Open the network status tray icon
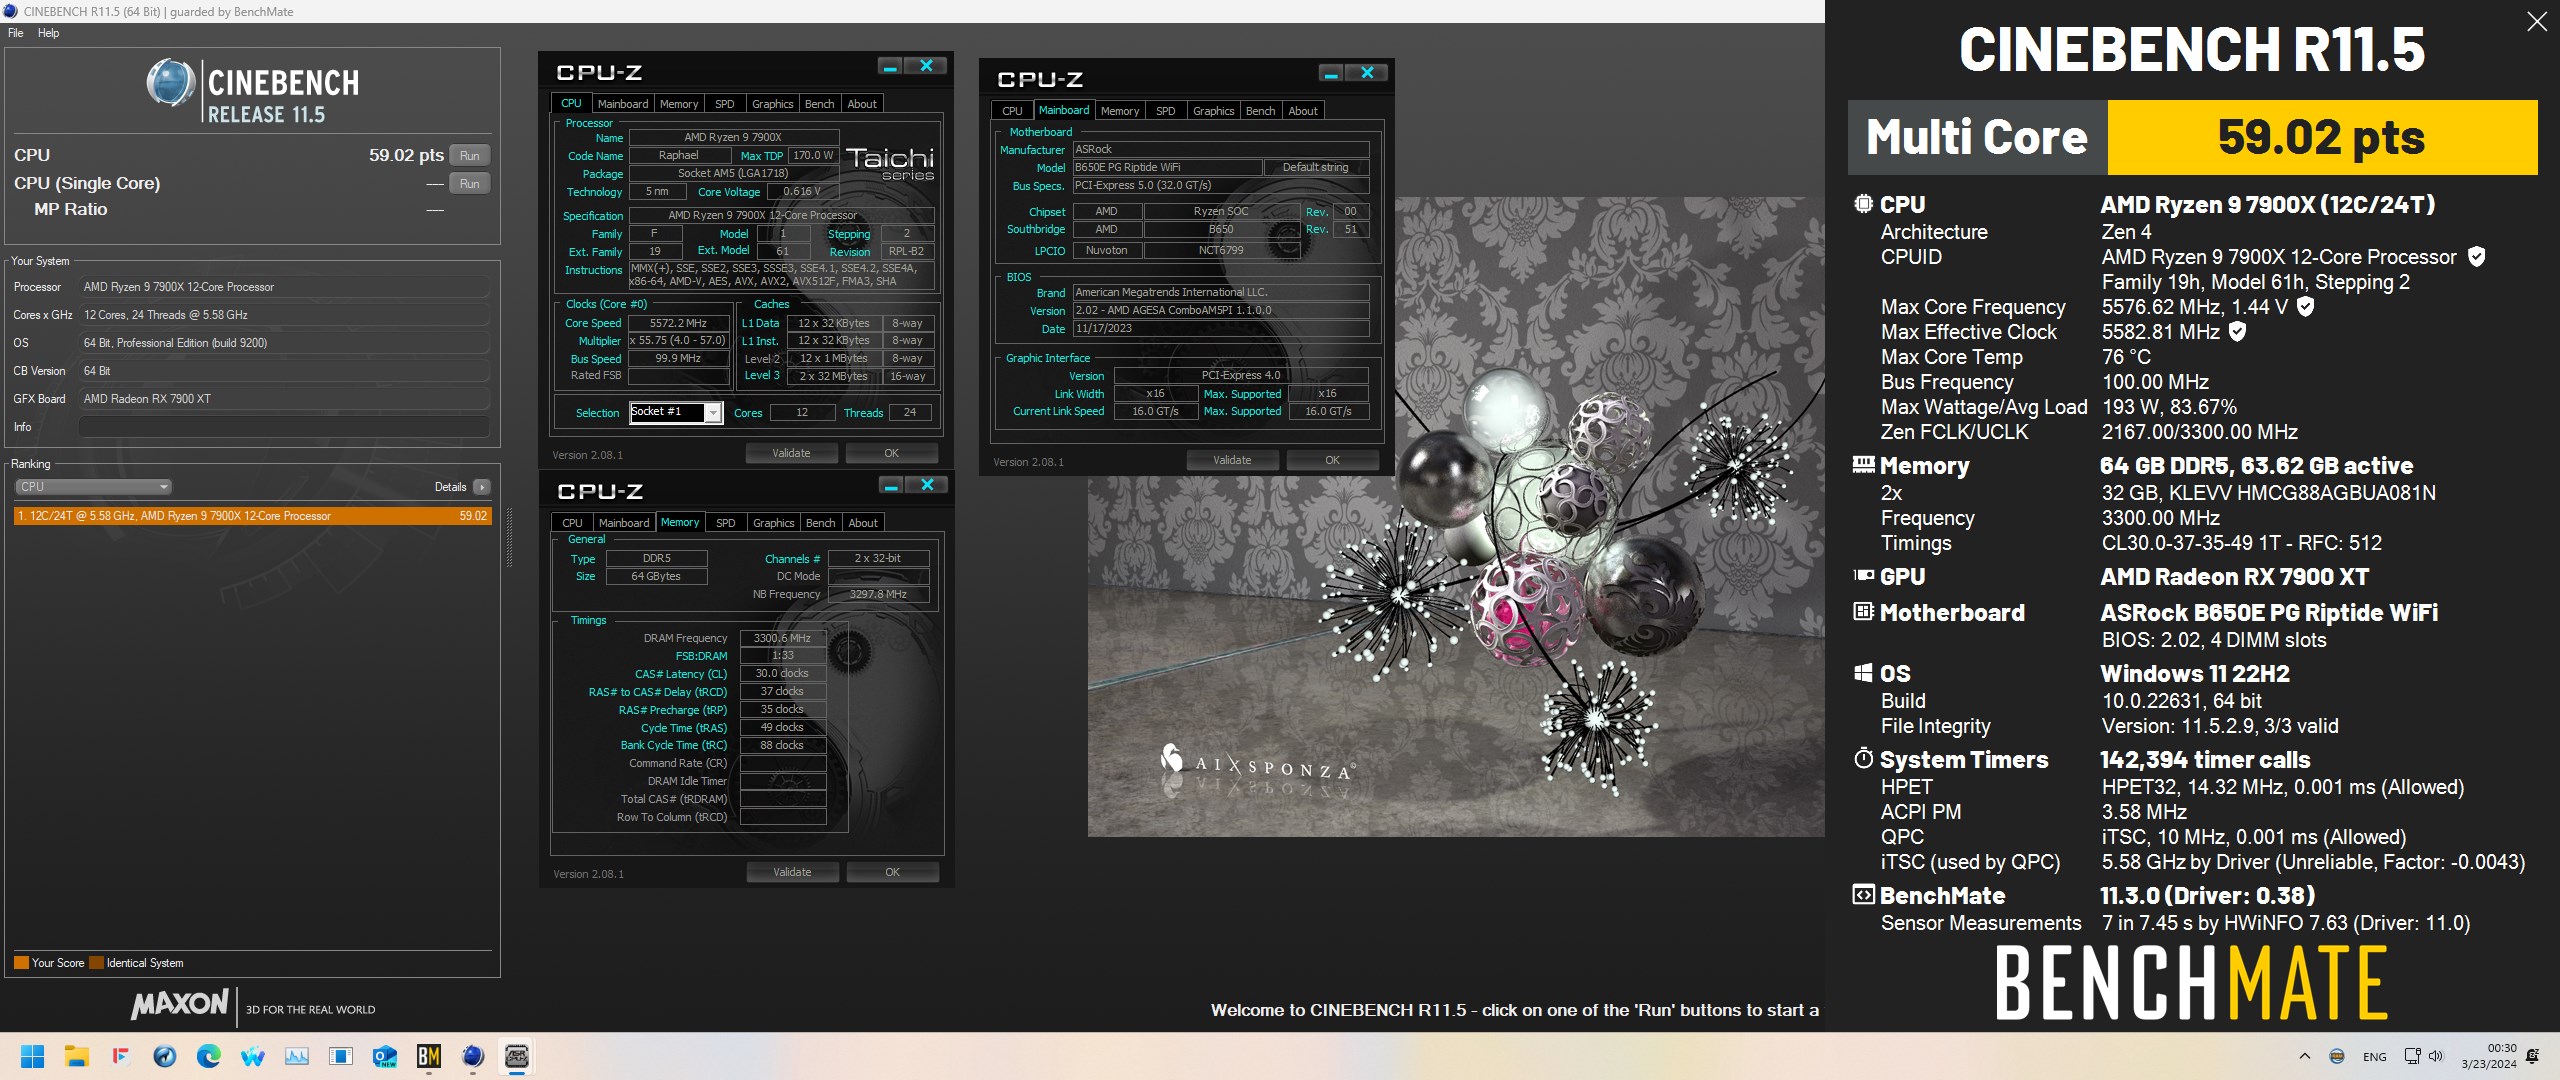 [x=2412, y=1056]
